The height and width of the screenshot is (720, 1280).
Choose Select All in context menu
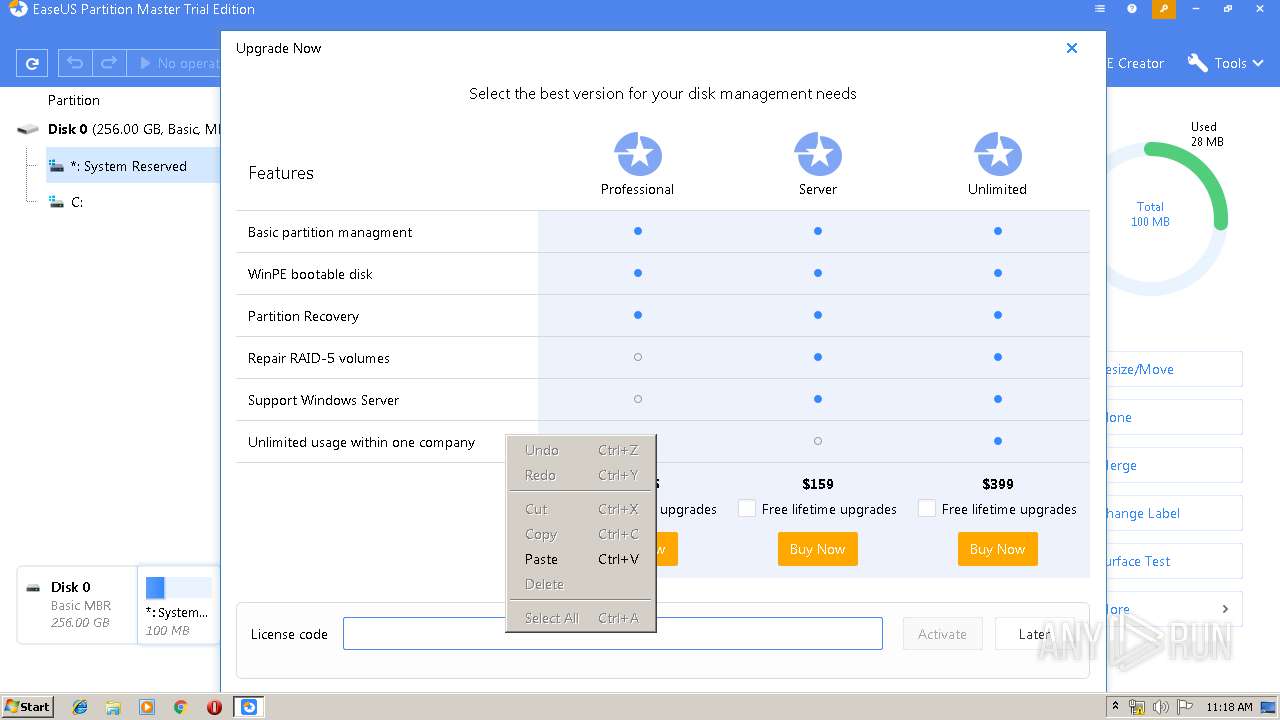[x=581, y=618]
